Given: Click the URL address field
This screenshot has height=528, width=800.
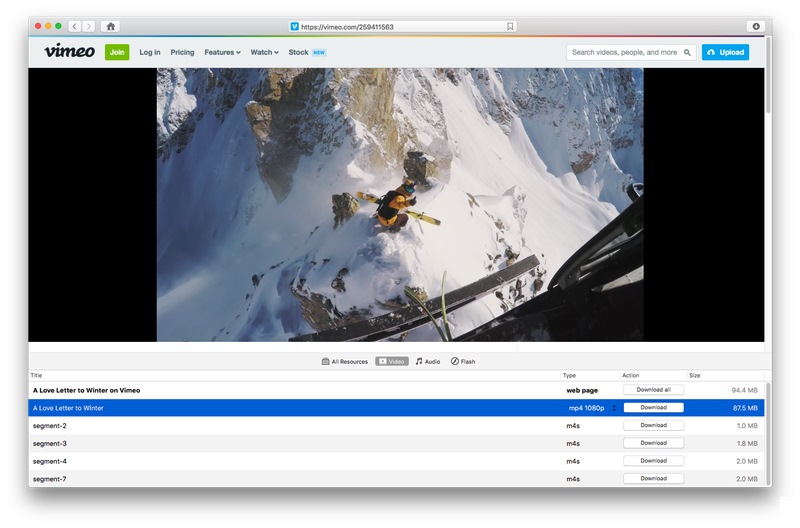Looking at the screenshot, I should tap(403, 27).
